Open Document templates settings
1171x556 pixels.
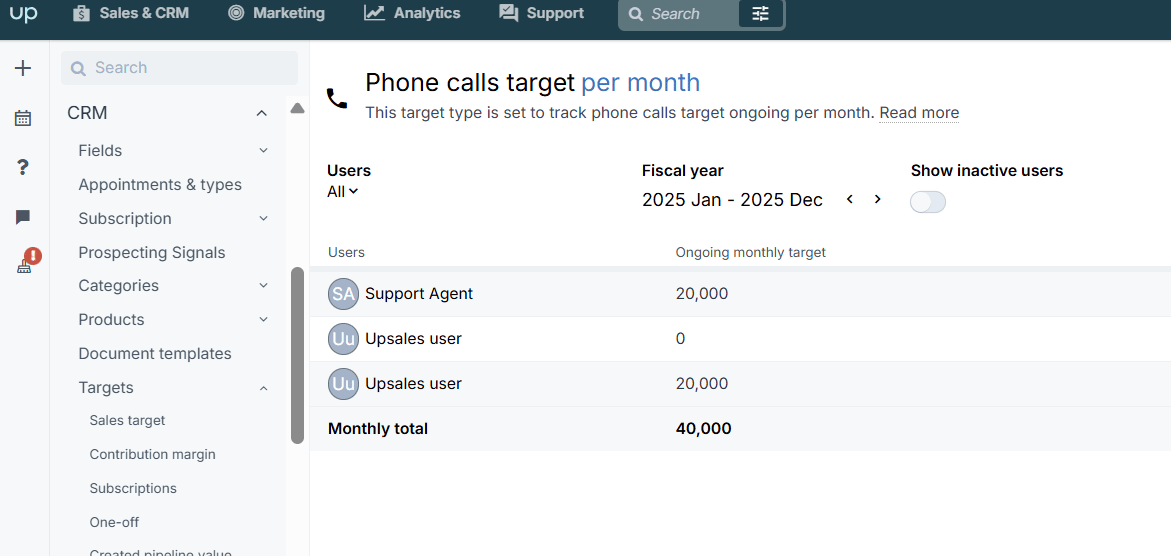pos(155,353)
